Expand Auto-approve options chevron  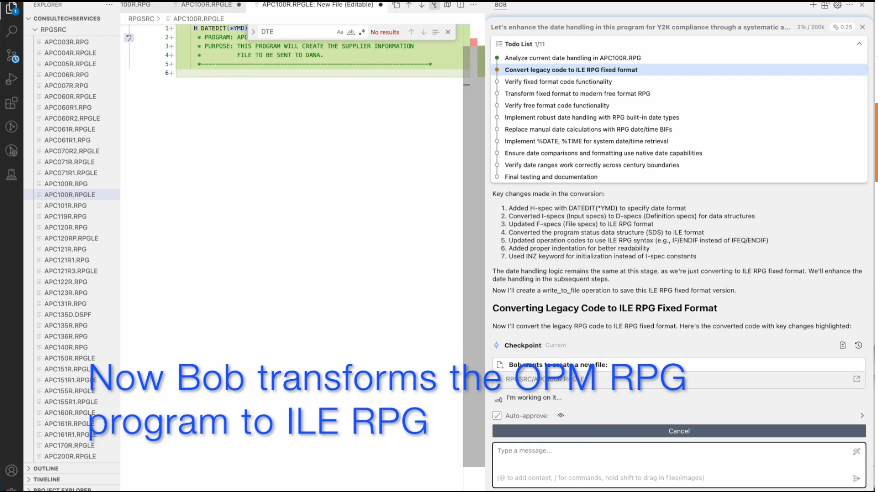tap(862, 415)
